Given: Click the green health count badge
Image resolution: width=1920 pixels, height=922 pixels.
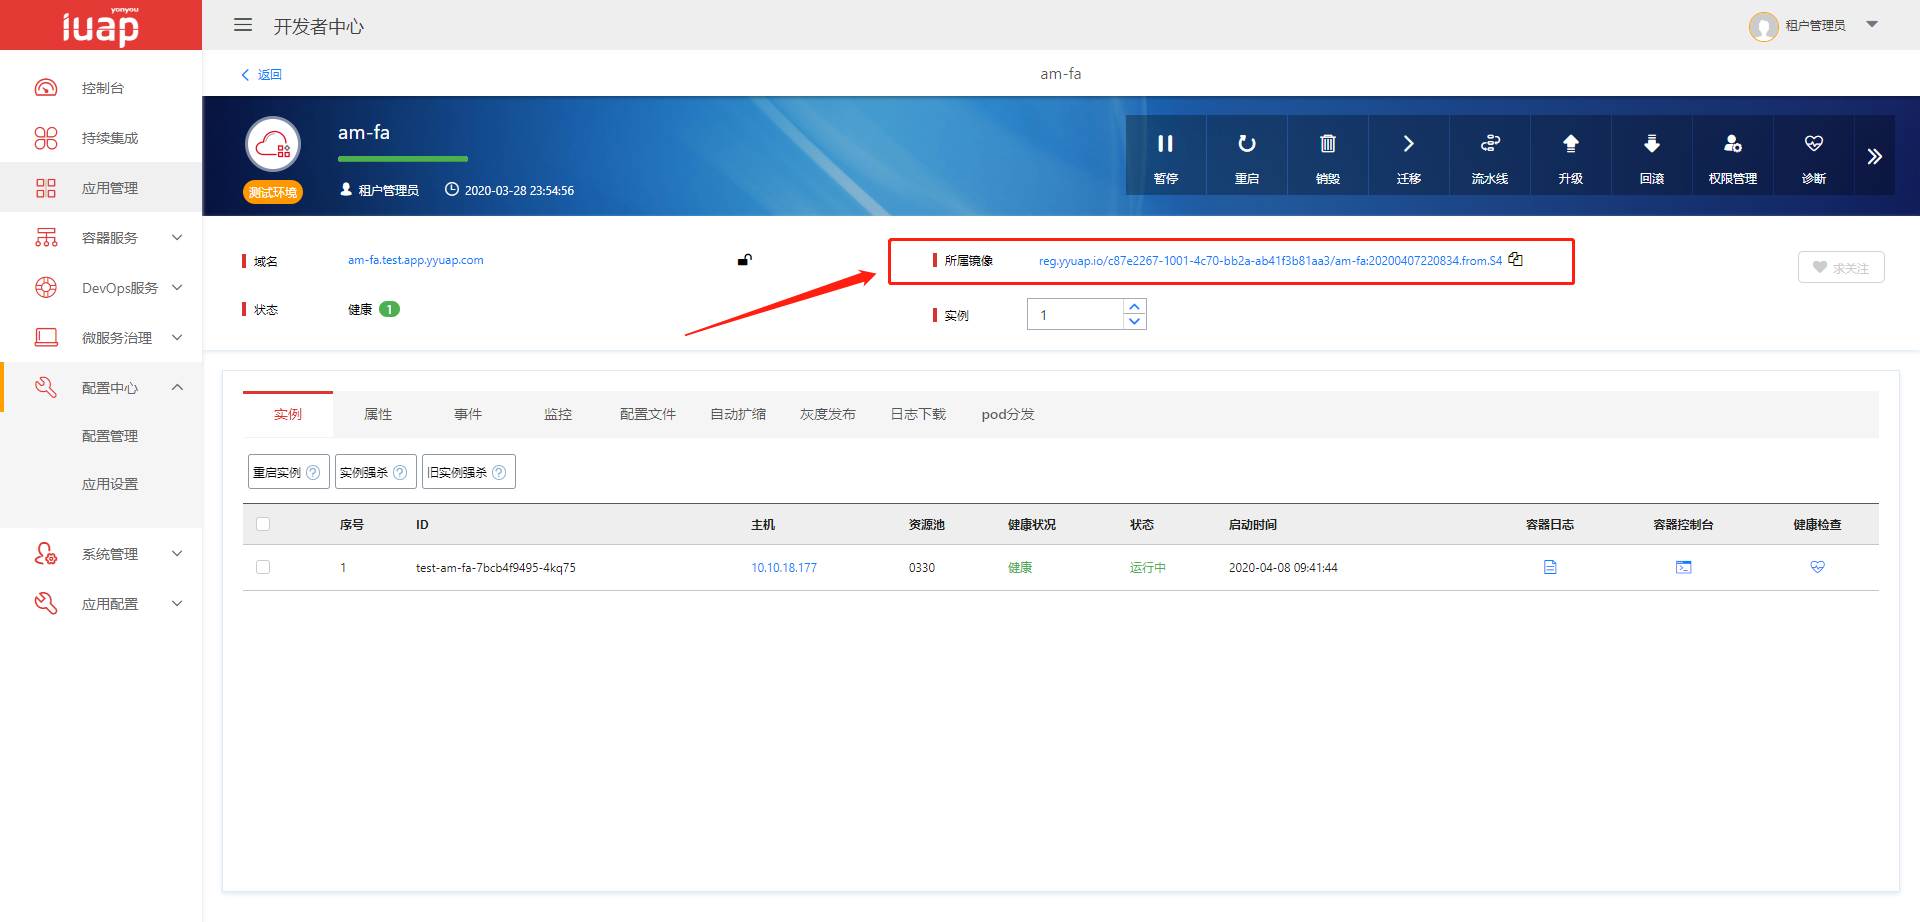Looking at the screenshot, I should pyautogui.click(x=389, y=309).
